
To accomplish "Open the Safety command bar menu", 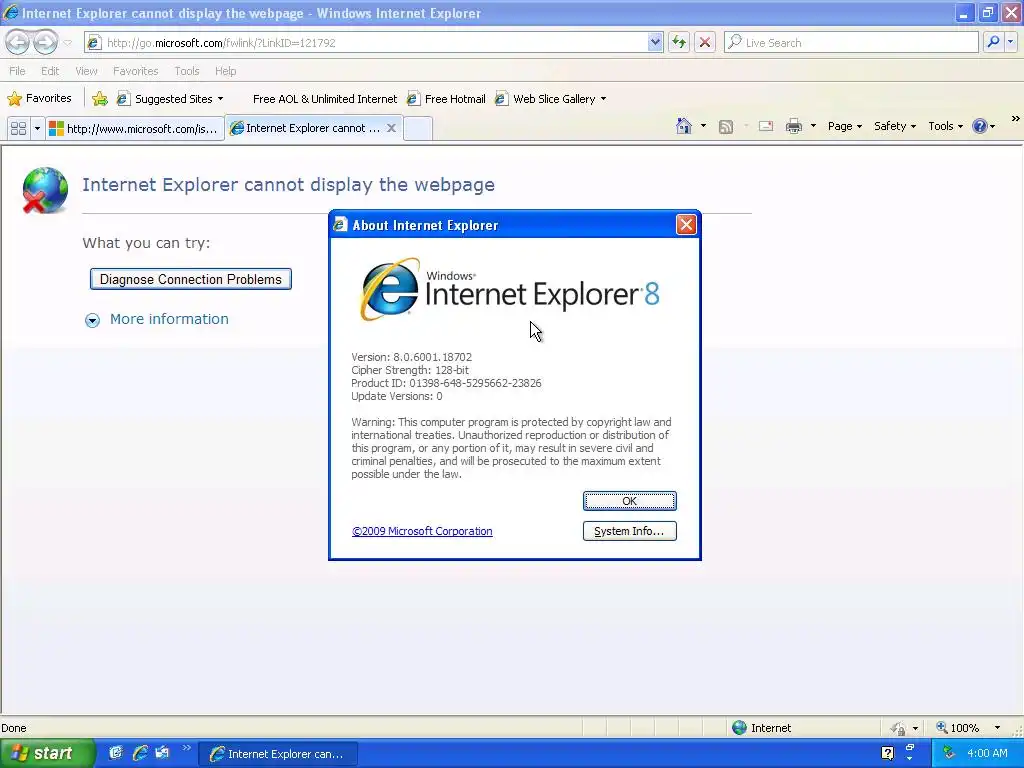I will click(895, 126).
